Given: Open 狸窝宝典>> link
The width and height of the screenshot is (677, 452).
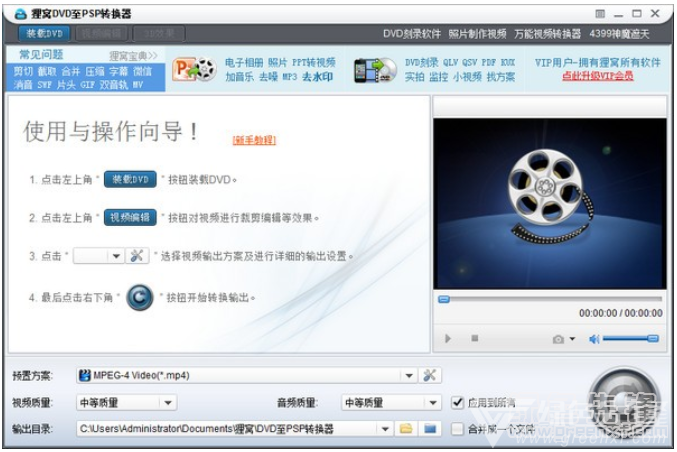Looking at the screenshot, I should [x=133, y=55].
